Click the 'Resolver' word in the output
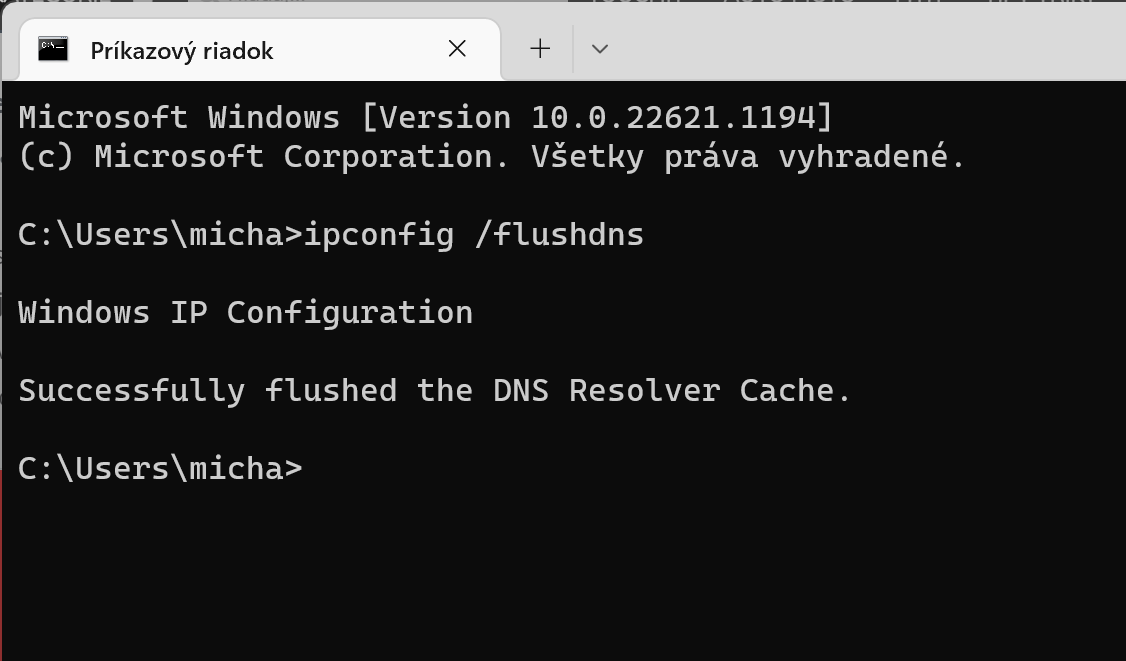This screenshot has height=661, width=1126. [x=644, y=390]
